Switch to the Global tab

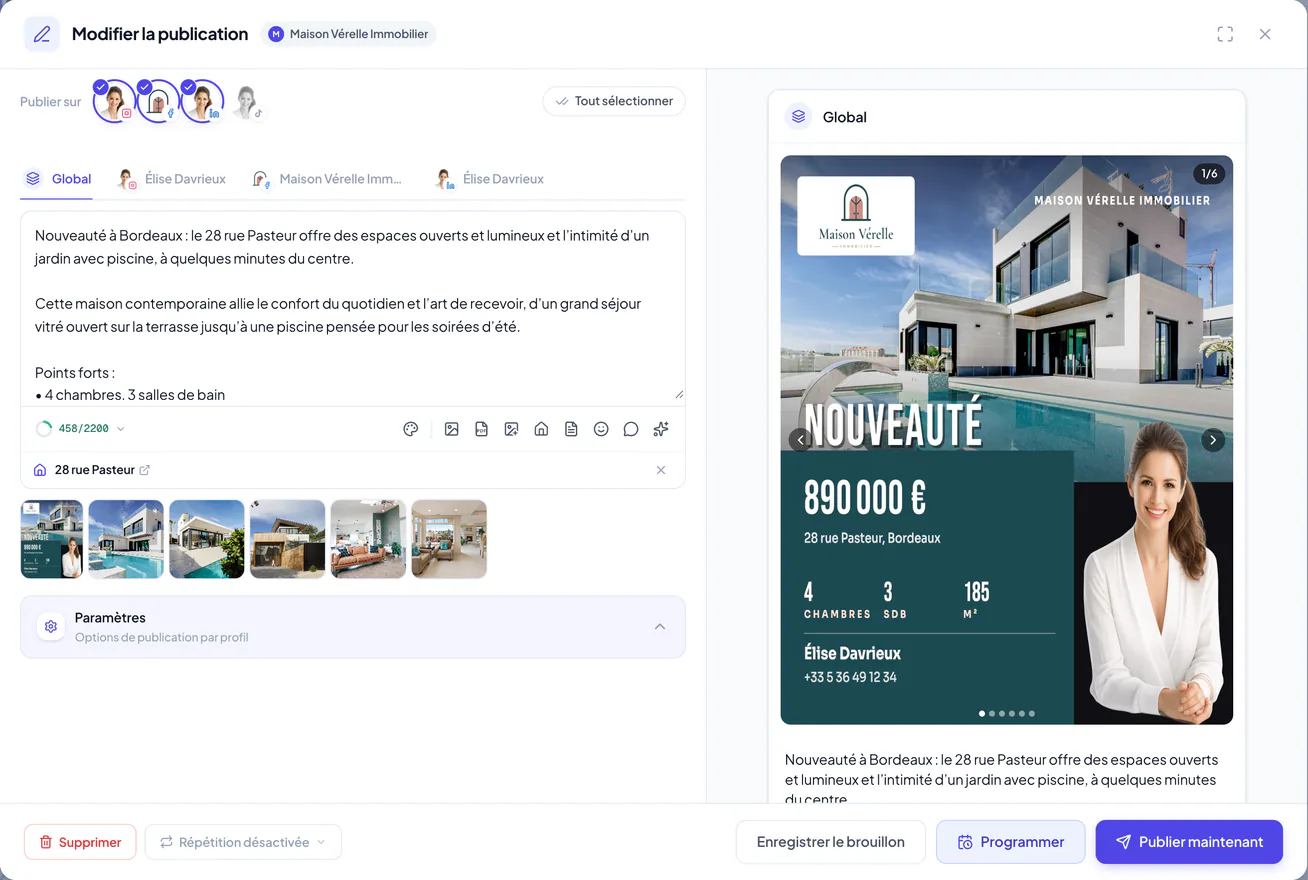click(x=57, y=179)
